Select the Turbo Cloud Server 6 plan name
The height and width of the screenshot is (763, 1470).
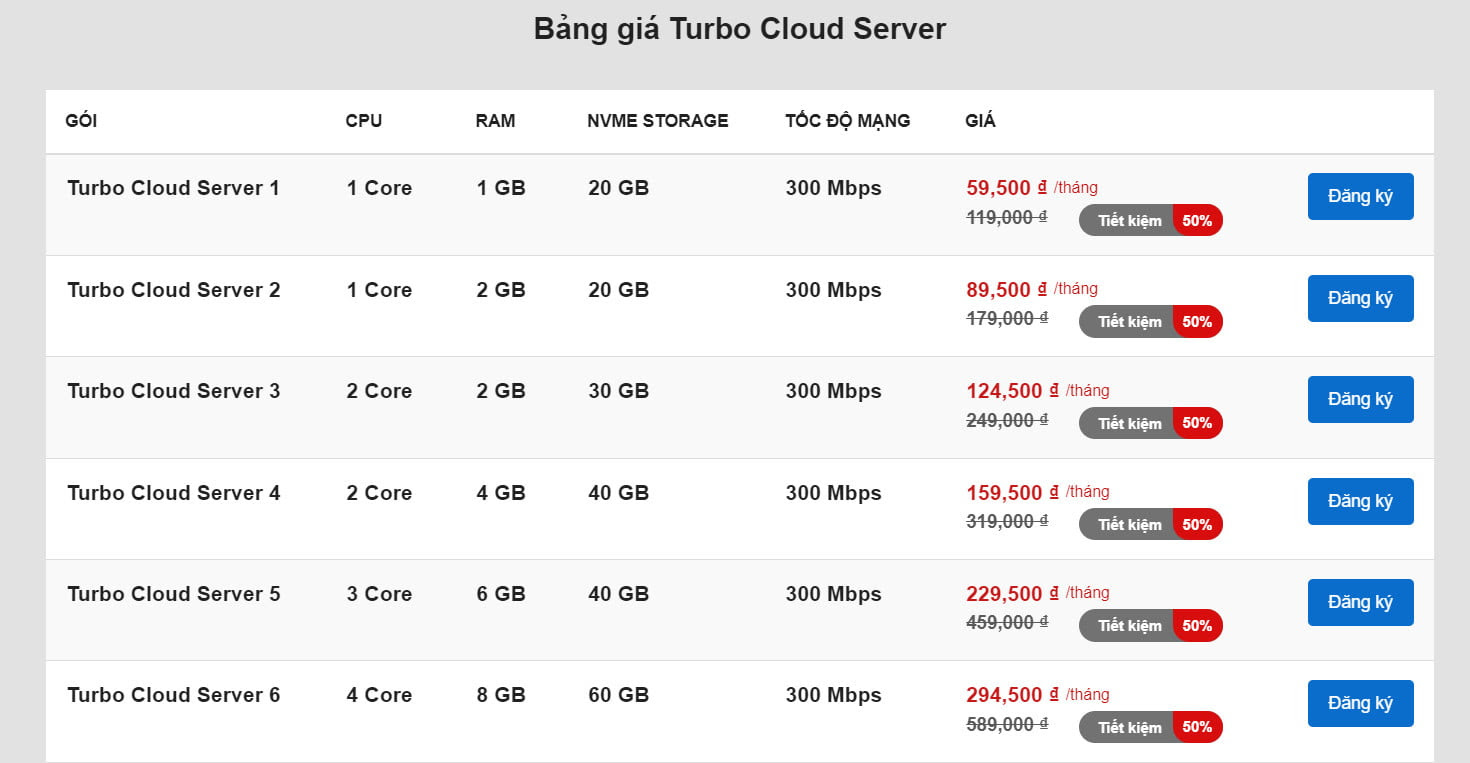click(173, 695)
